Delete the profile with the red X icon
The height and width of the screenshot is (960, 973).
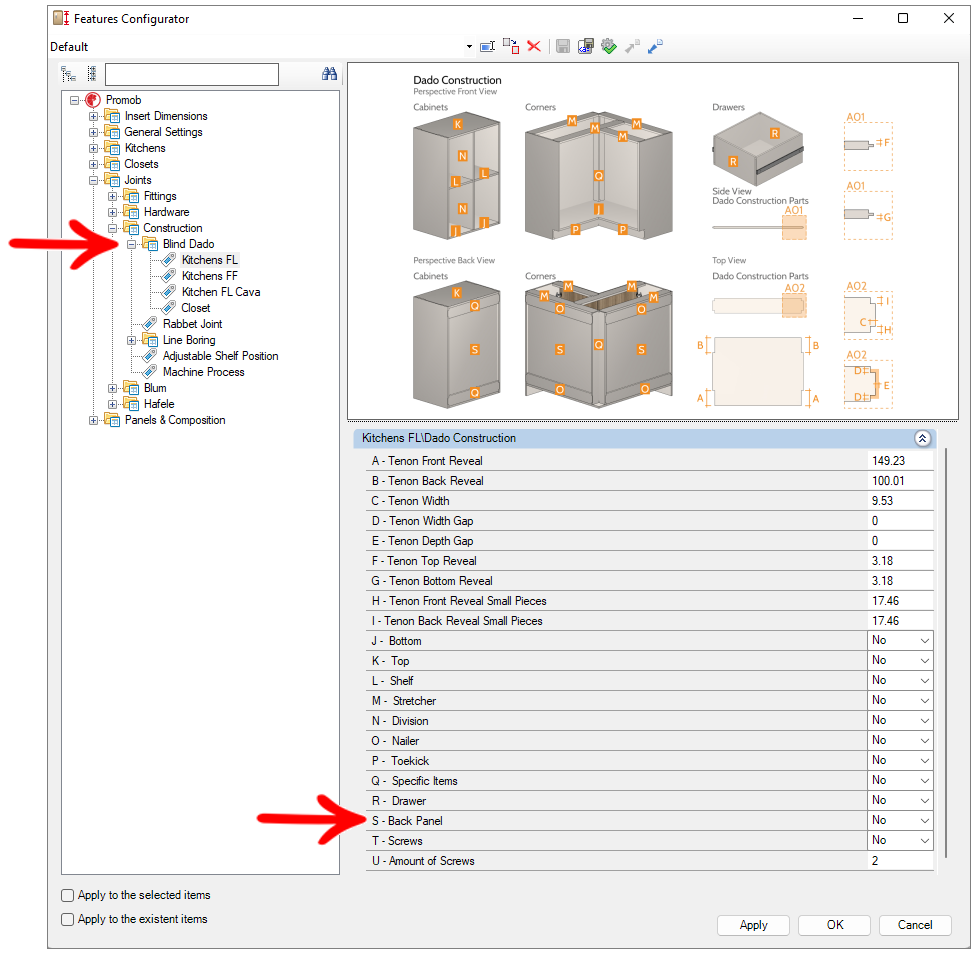534,47
